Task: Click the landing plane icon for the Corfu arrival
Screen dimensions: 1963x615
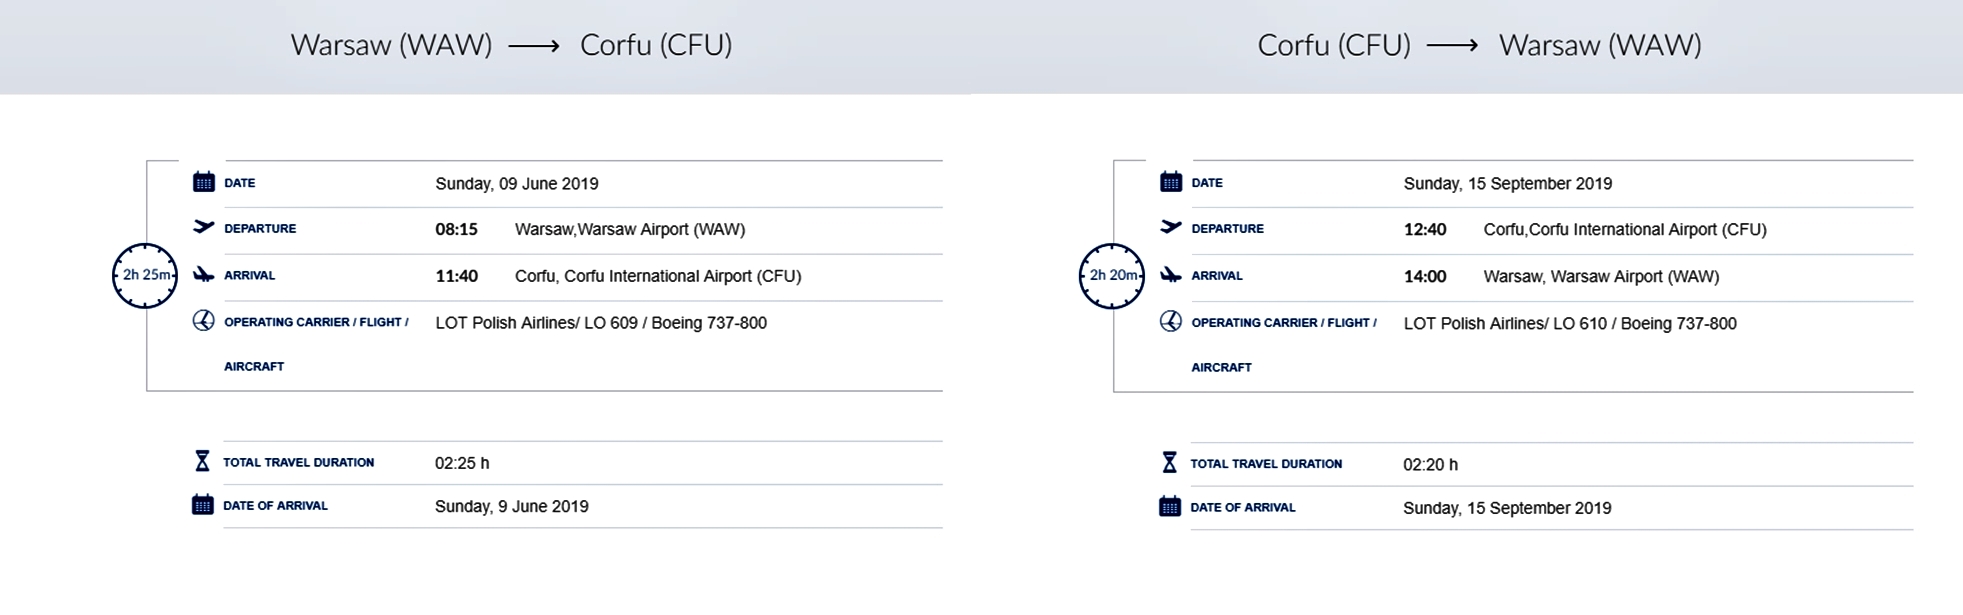Action: coord(203,274)
